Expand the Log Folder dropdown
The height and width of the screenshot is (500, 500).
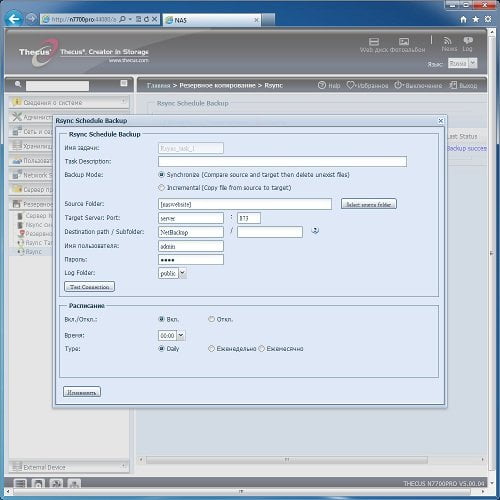click(182, 273)
